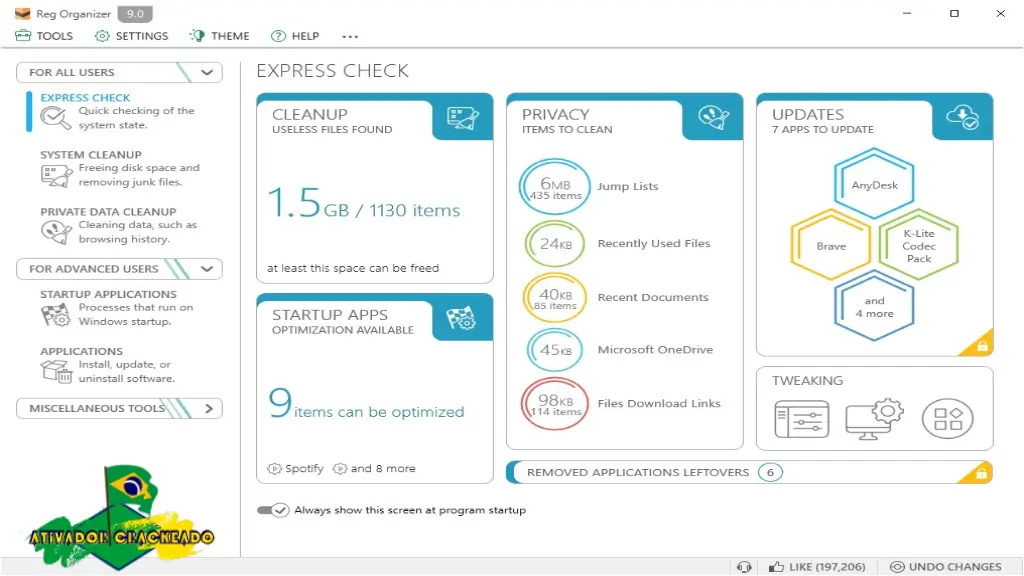Select System Cleanup in the sidebar

[x=121, y=169]
